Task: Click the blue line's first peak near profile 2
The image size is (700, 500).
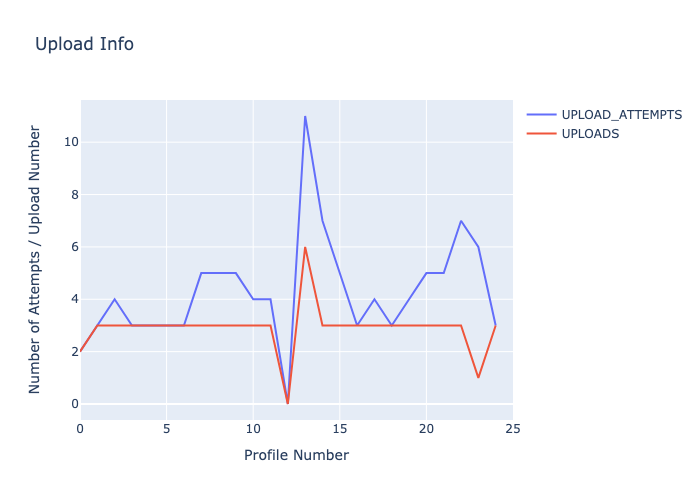Action: (x=115, y=299)
